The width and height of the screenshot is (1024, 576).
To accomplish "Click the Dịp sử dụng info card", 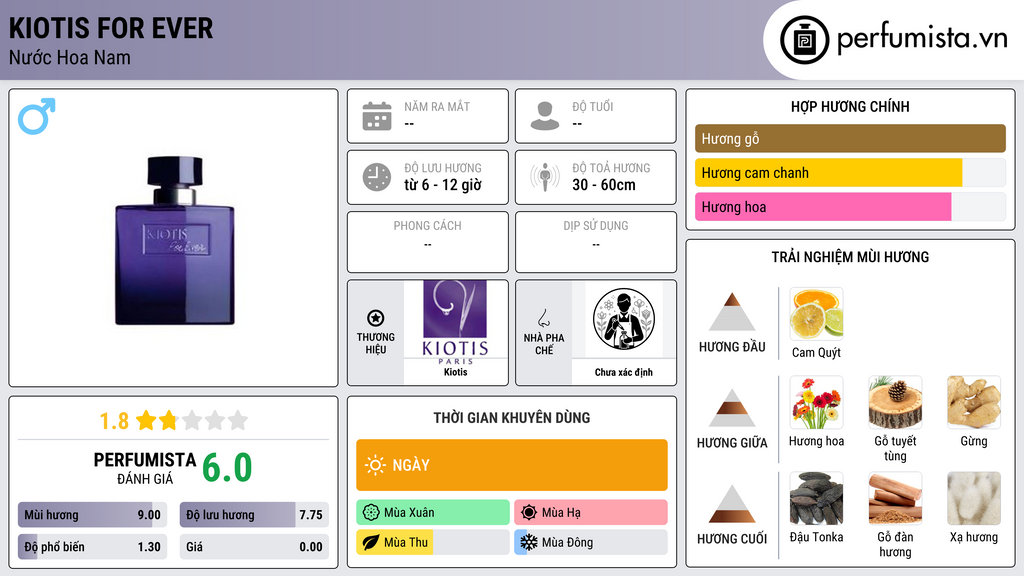I will pyautogui.click(x=596, y=242).
